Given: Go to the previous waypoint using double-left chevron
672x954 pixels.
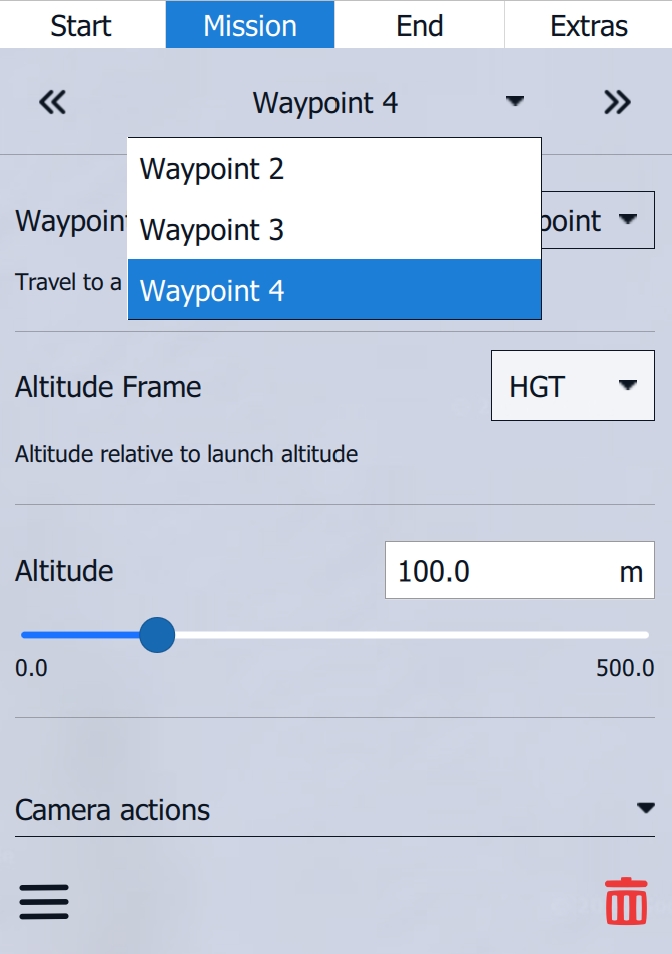Looking at the screenshot, I should tap(52, 102).
